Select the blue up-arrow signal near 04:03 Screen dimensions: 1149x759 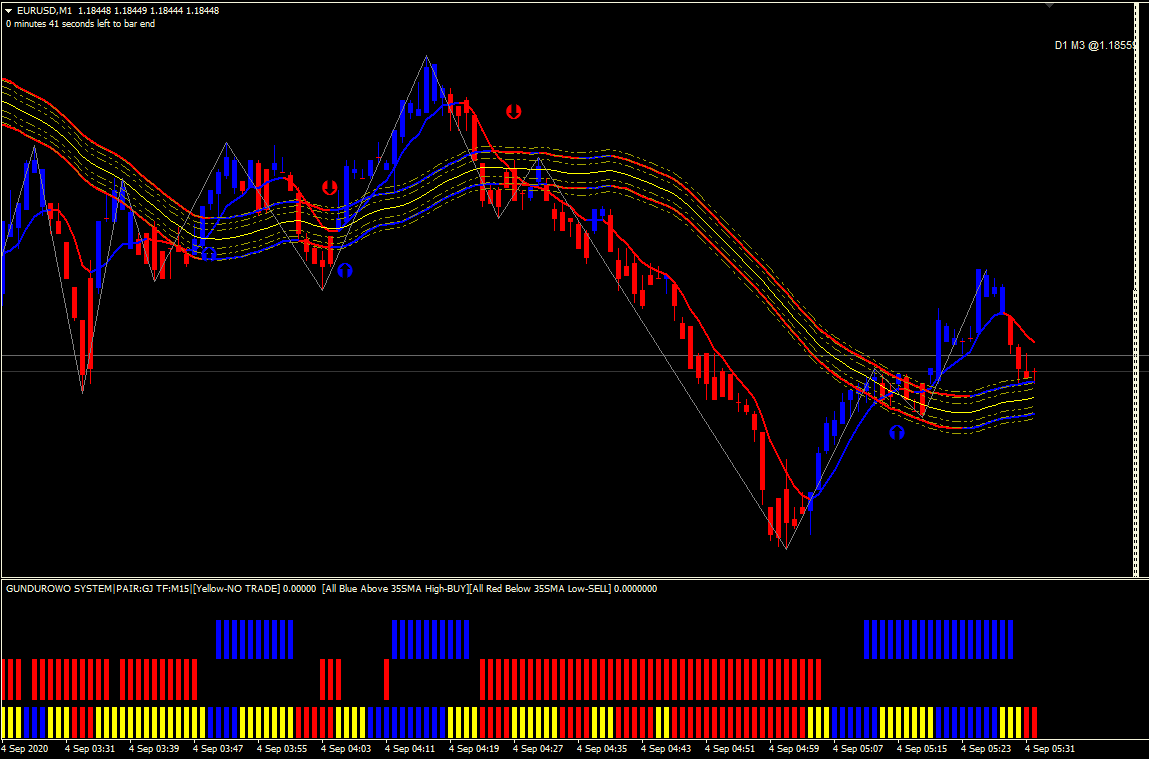[344, 269]
